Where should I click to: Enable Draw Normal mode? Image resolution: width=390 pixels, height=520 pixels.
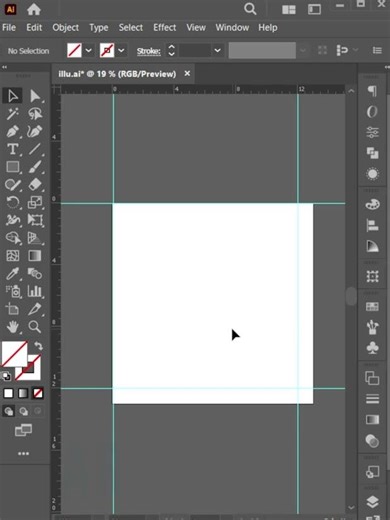pos(9,411)
